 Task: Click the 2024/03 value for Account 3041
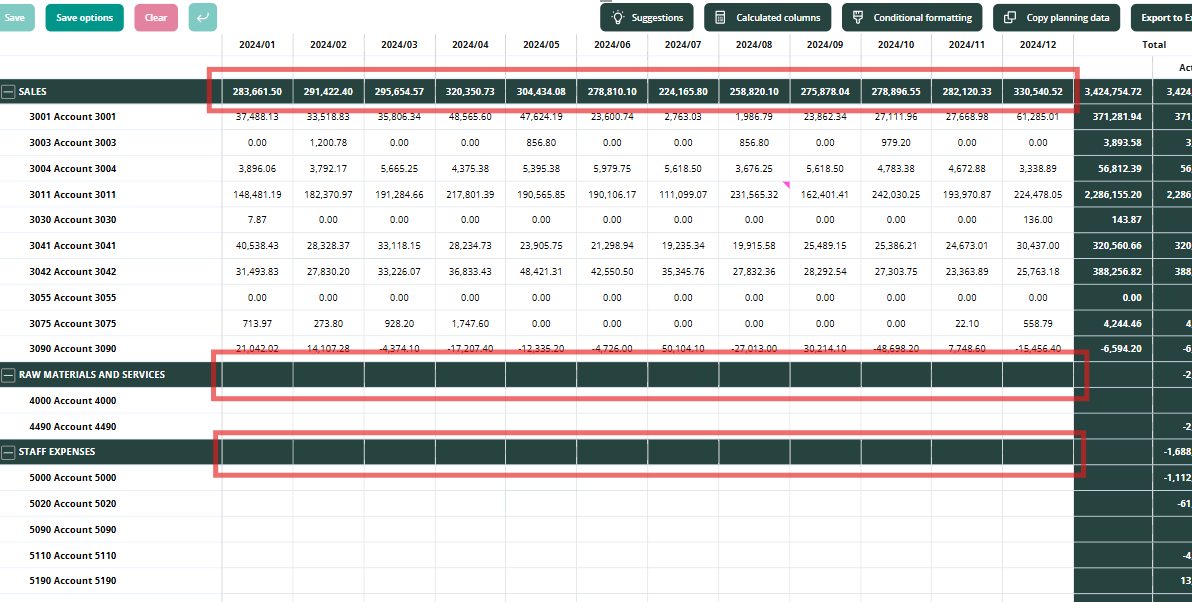click(399, 246)
